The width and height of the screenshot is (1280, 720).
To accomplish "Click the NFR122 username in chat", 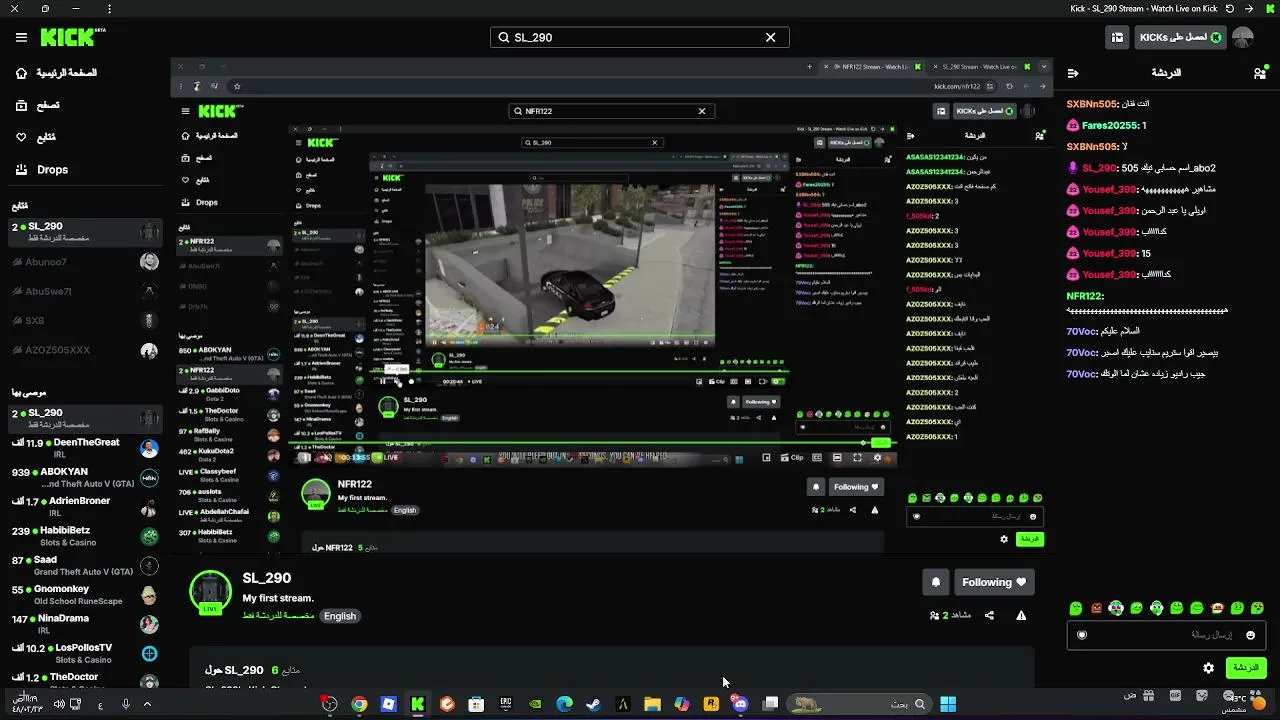I will [x=1085, y=296].
